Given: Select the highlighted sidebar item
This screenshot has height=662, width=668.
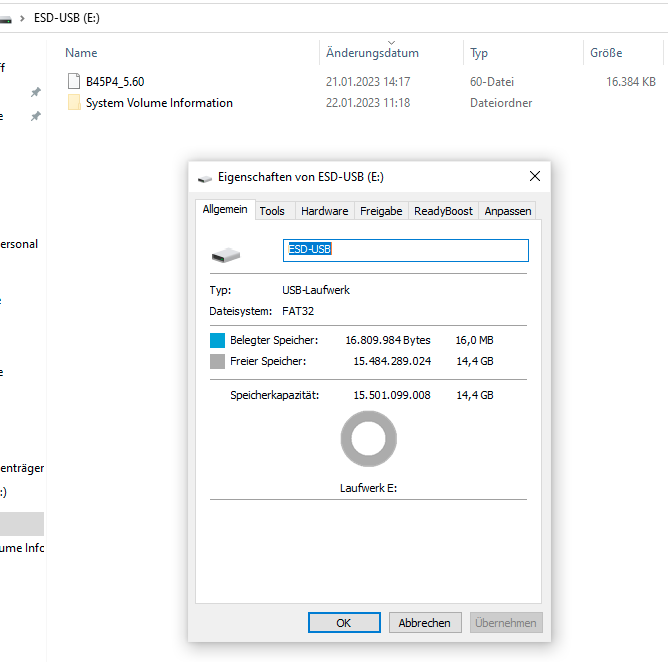Looking at the screenshot, I should pyautogui.click(x=22, y=524).
